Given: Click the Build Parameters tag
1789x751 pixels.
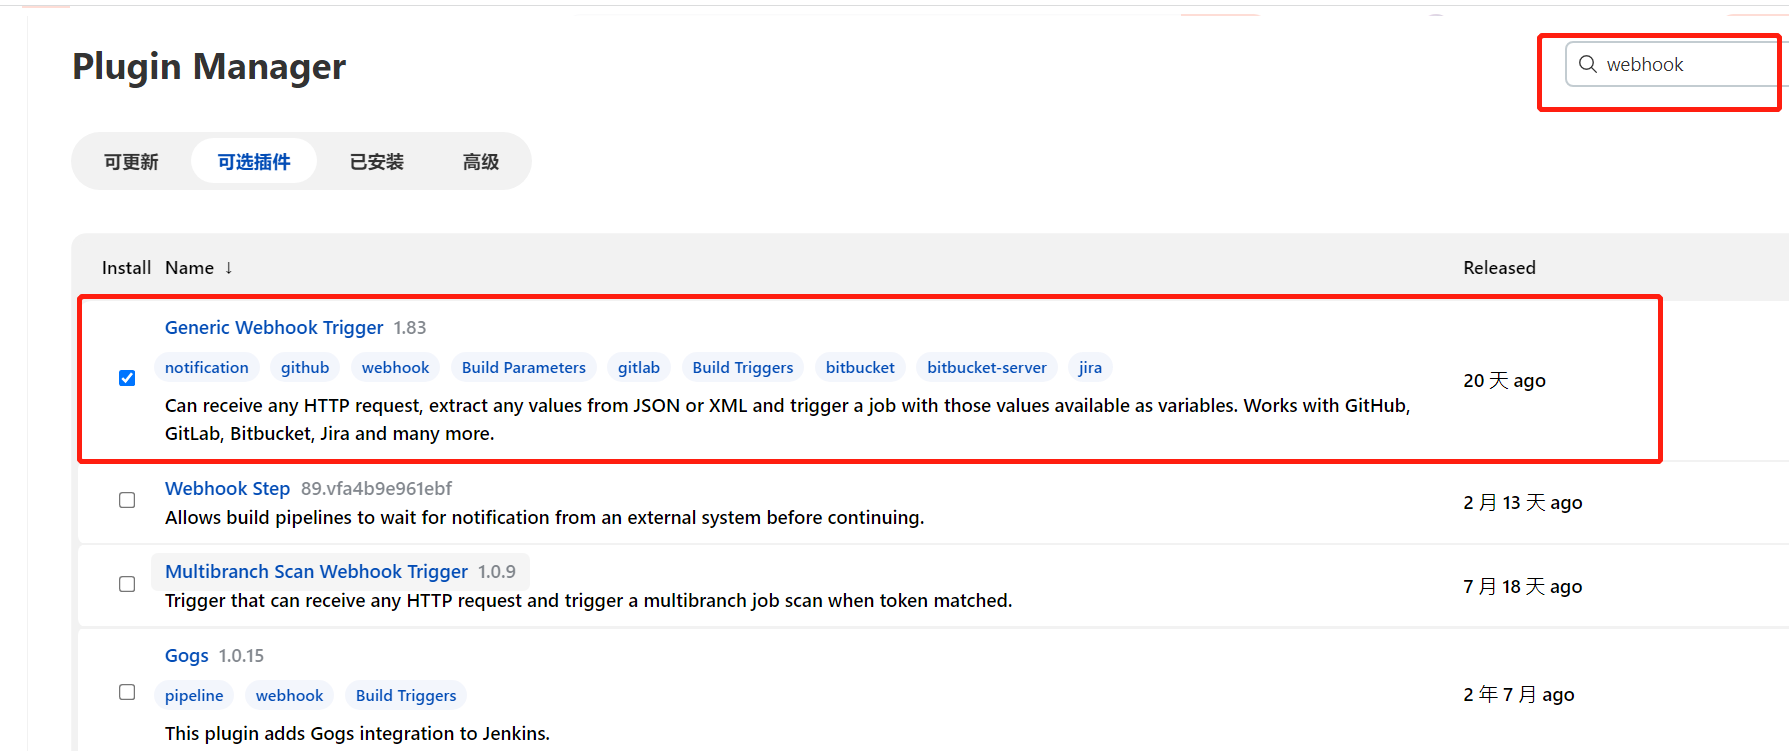Looking at the screenshot, I should (x=524, y=368).
